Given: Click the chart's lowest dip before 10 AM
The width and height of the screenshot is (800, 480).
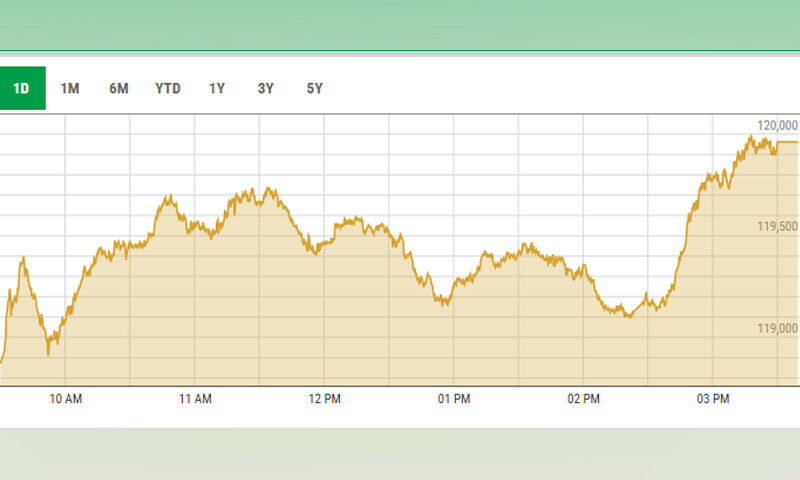Looking at the screenshot, I should pos(49,352).
